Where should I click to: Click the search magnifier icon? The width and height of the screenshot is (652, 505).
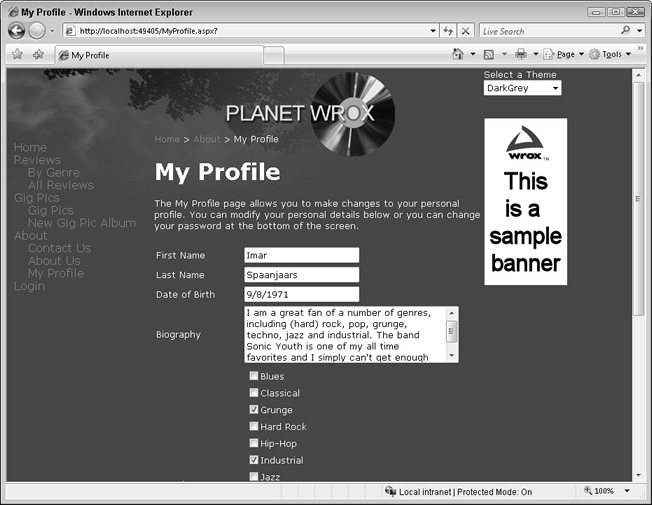(625, 30)
